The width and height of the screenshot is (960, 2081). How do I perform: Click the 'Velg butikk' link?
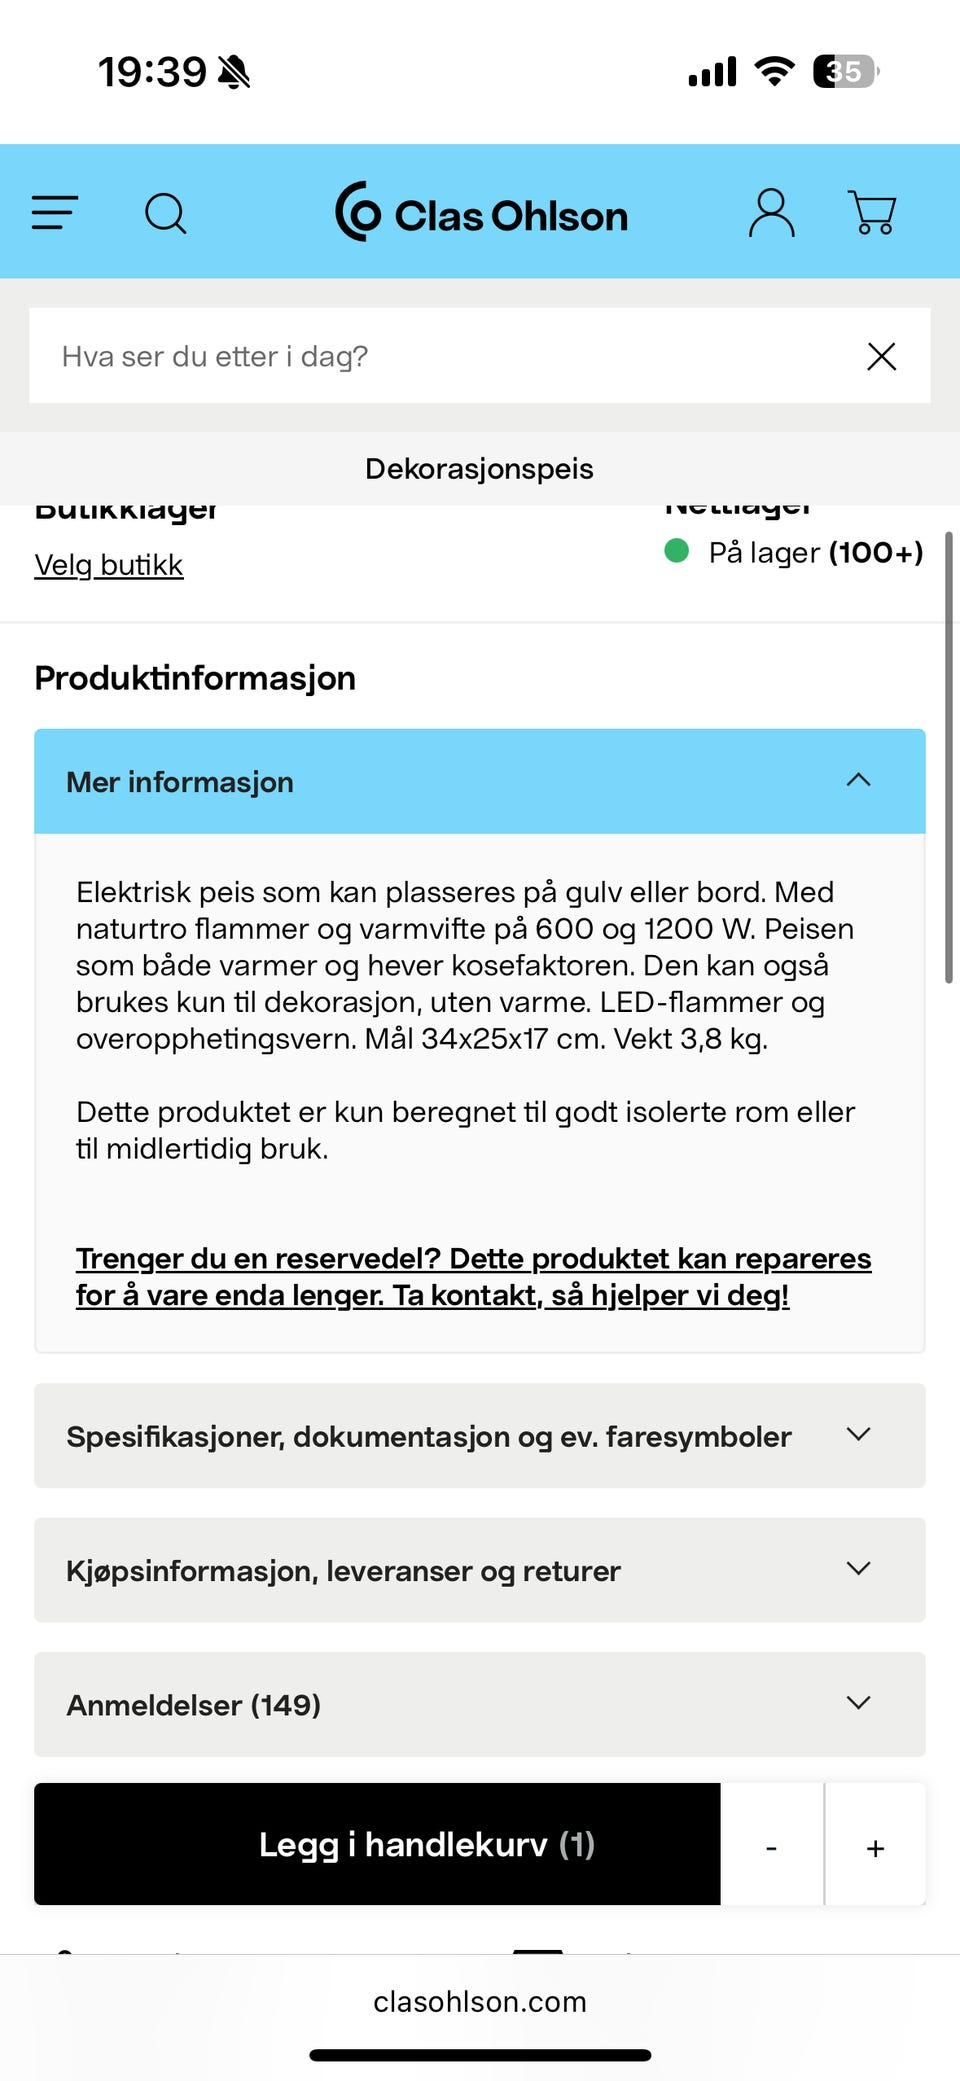pos(109,565)
